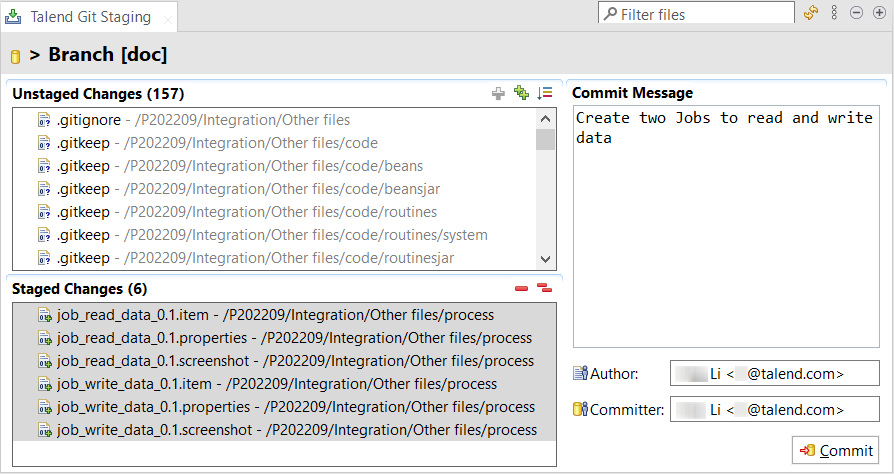Click the refresh staging view icon

[x=811, y=13]
